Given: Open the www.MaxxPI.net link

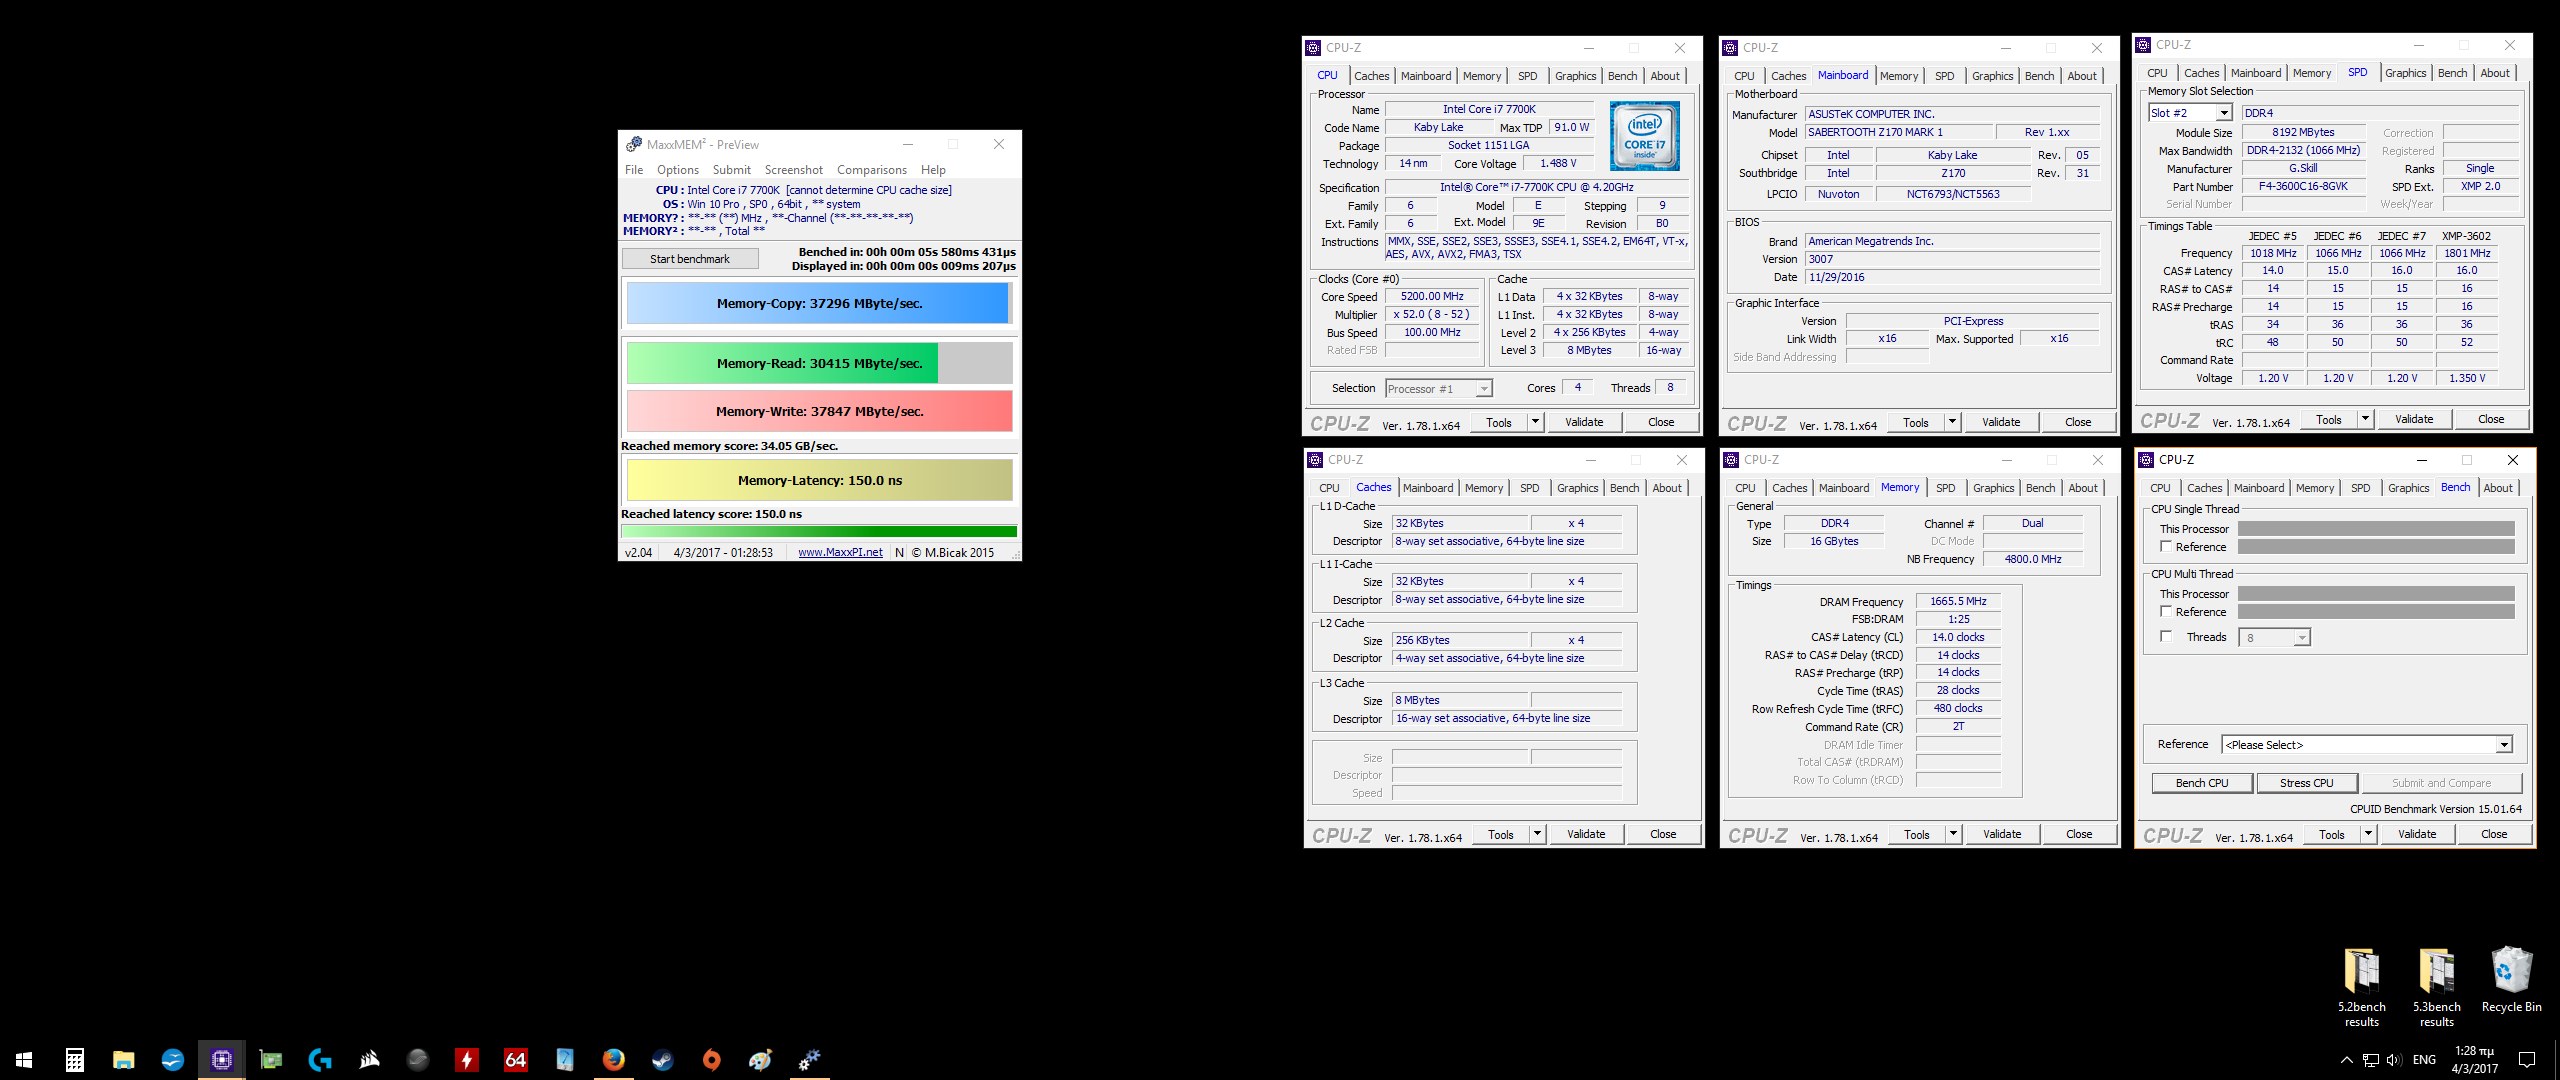Looking at the screenshot, I should (840, 553).
